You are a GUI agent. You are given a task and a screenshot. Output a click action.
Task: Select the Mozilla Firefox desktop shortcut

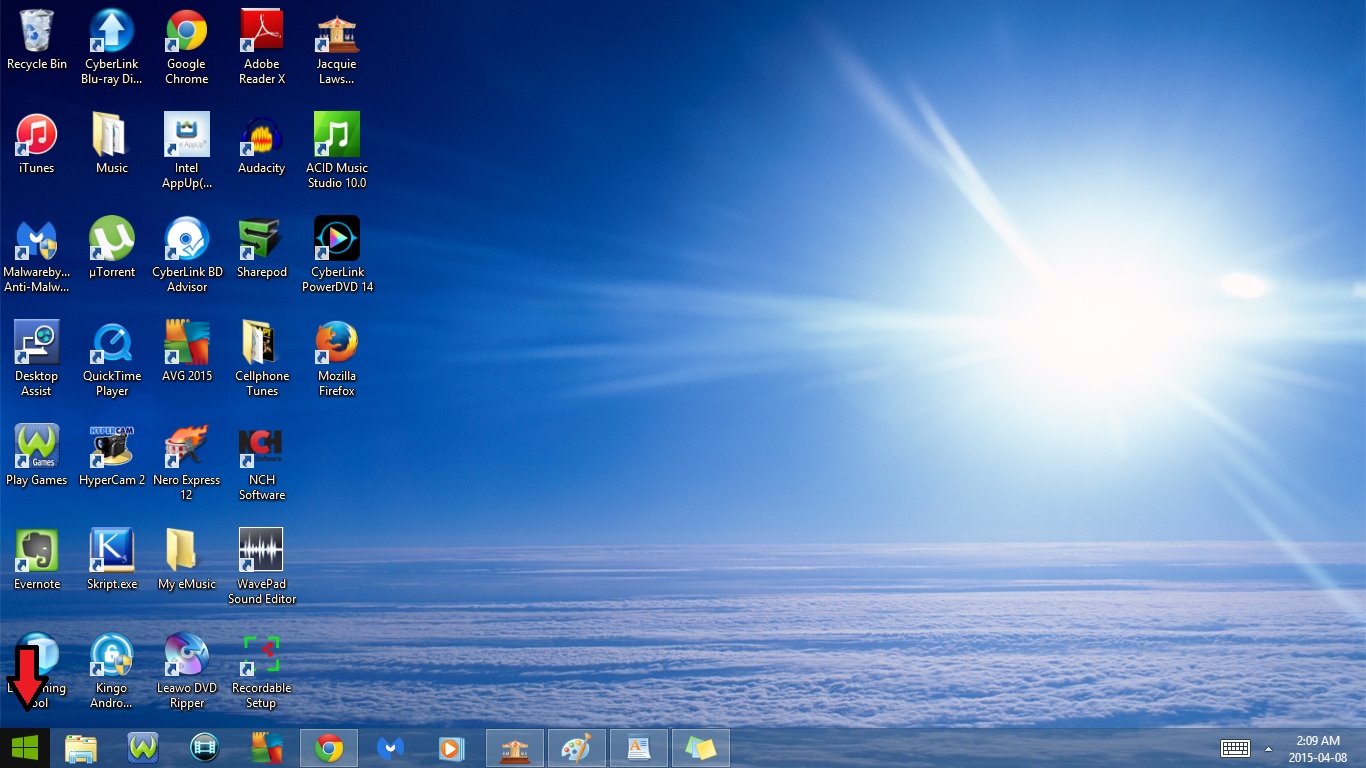pyautogui.click(x=337, y=359)
